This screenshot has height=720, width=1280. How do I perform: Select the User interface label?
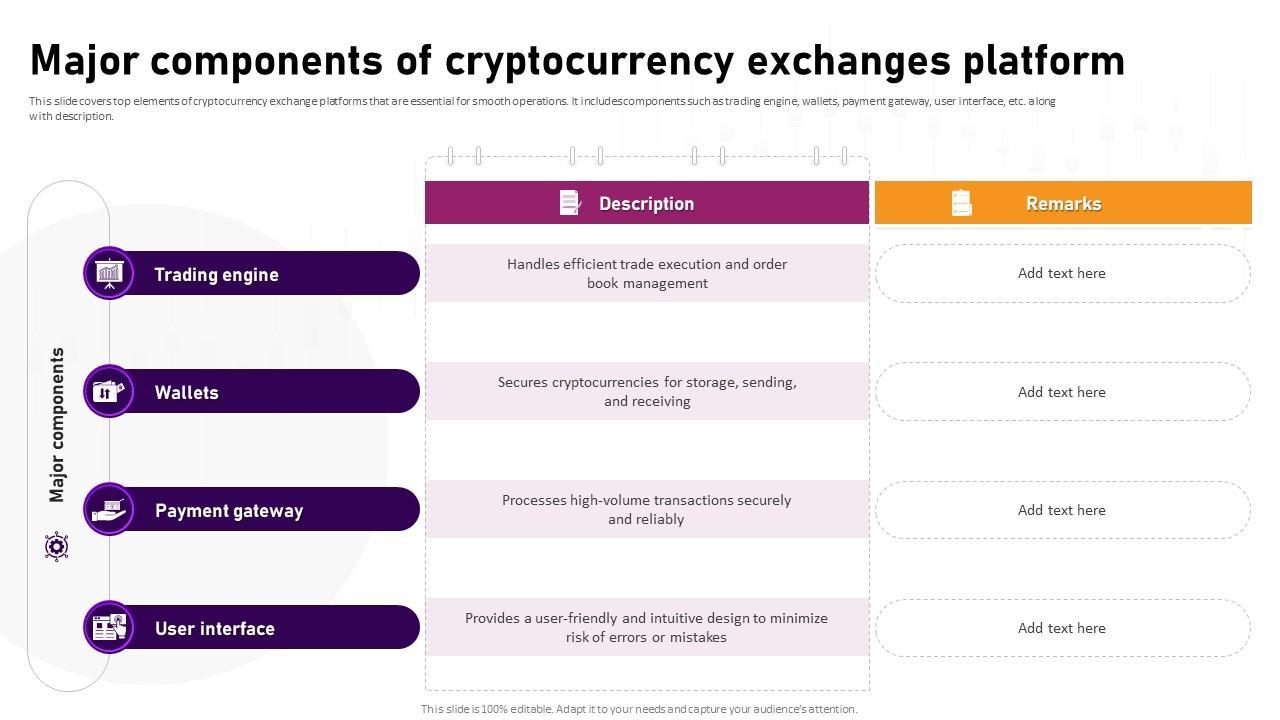point(215,629)
